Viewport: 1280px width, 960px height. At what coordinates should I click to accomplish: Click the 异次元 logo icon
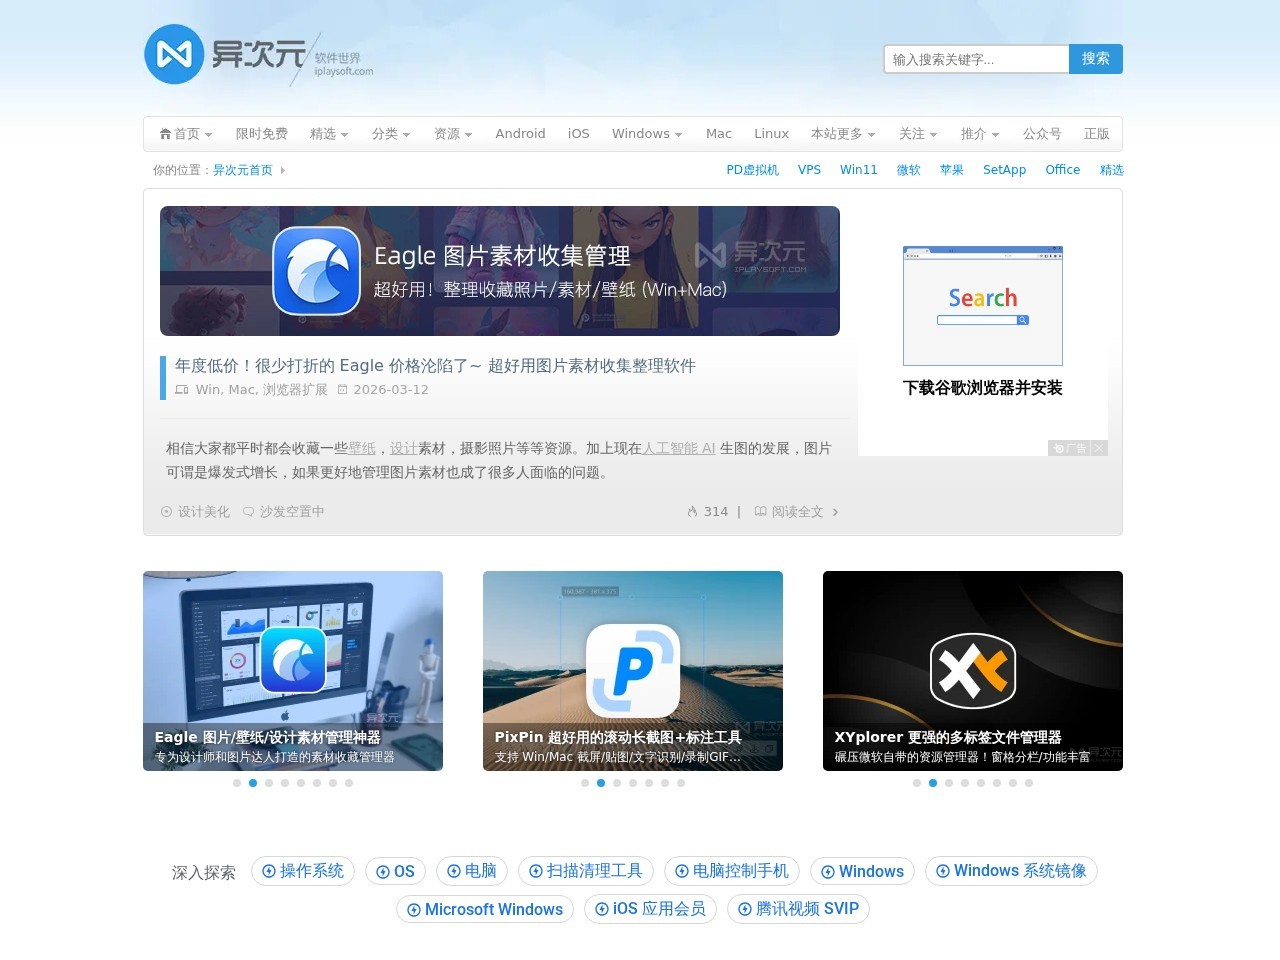coord(175,55)
